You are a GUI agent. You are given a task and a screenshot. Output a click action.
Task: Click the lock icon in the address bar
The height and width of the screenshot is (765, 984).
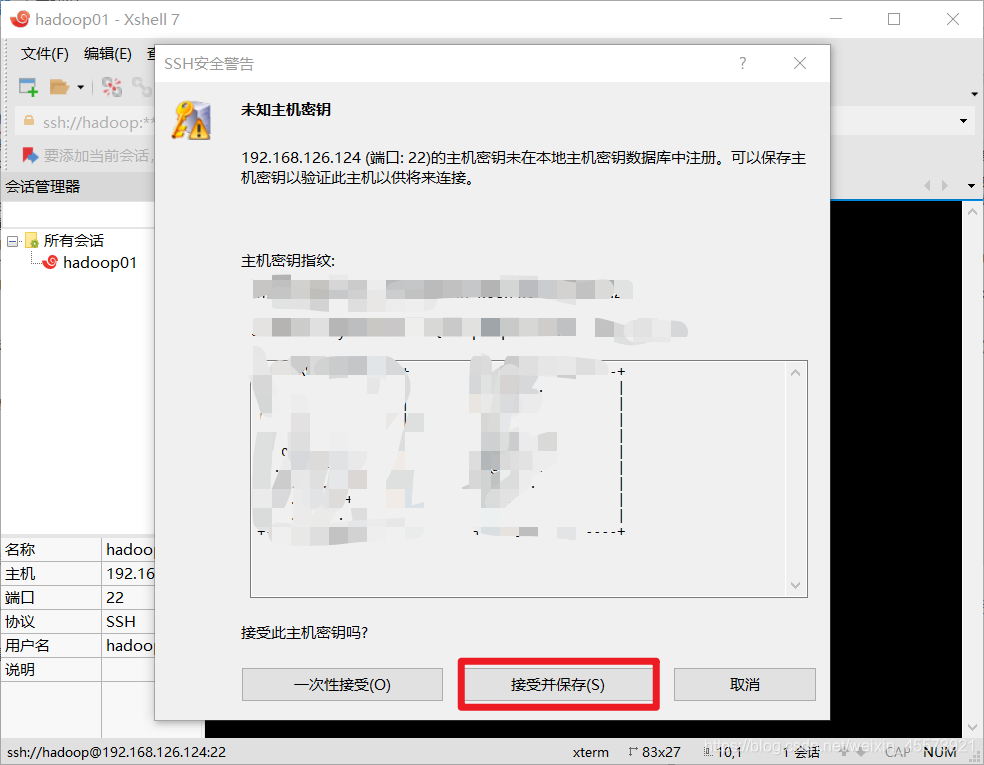tap(30, 122)
